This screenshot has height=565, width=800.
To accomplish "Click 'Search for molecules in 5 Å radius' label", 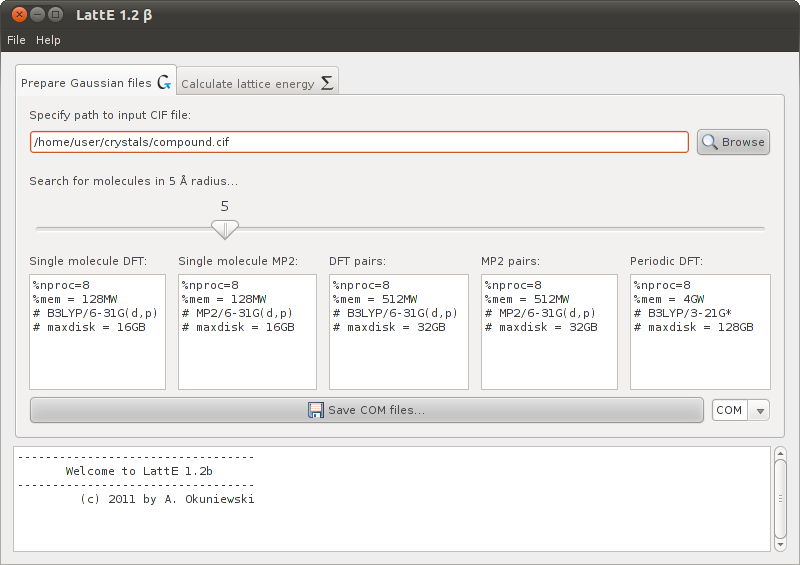I will point(134,181).
